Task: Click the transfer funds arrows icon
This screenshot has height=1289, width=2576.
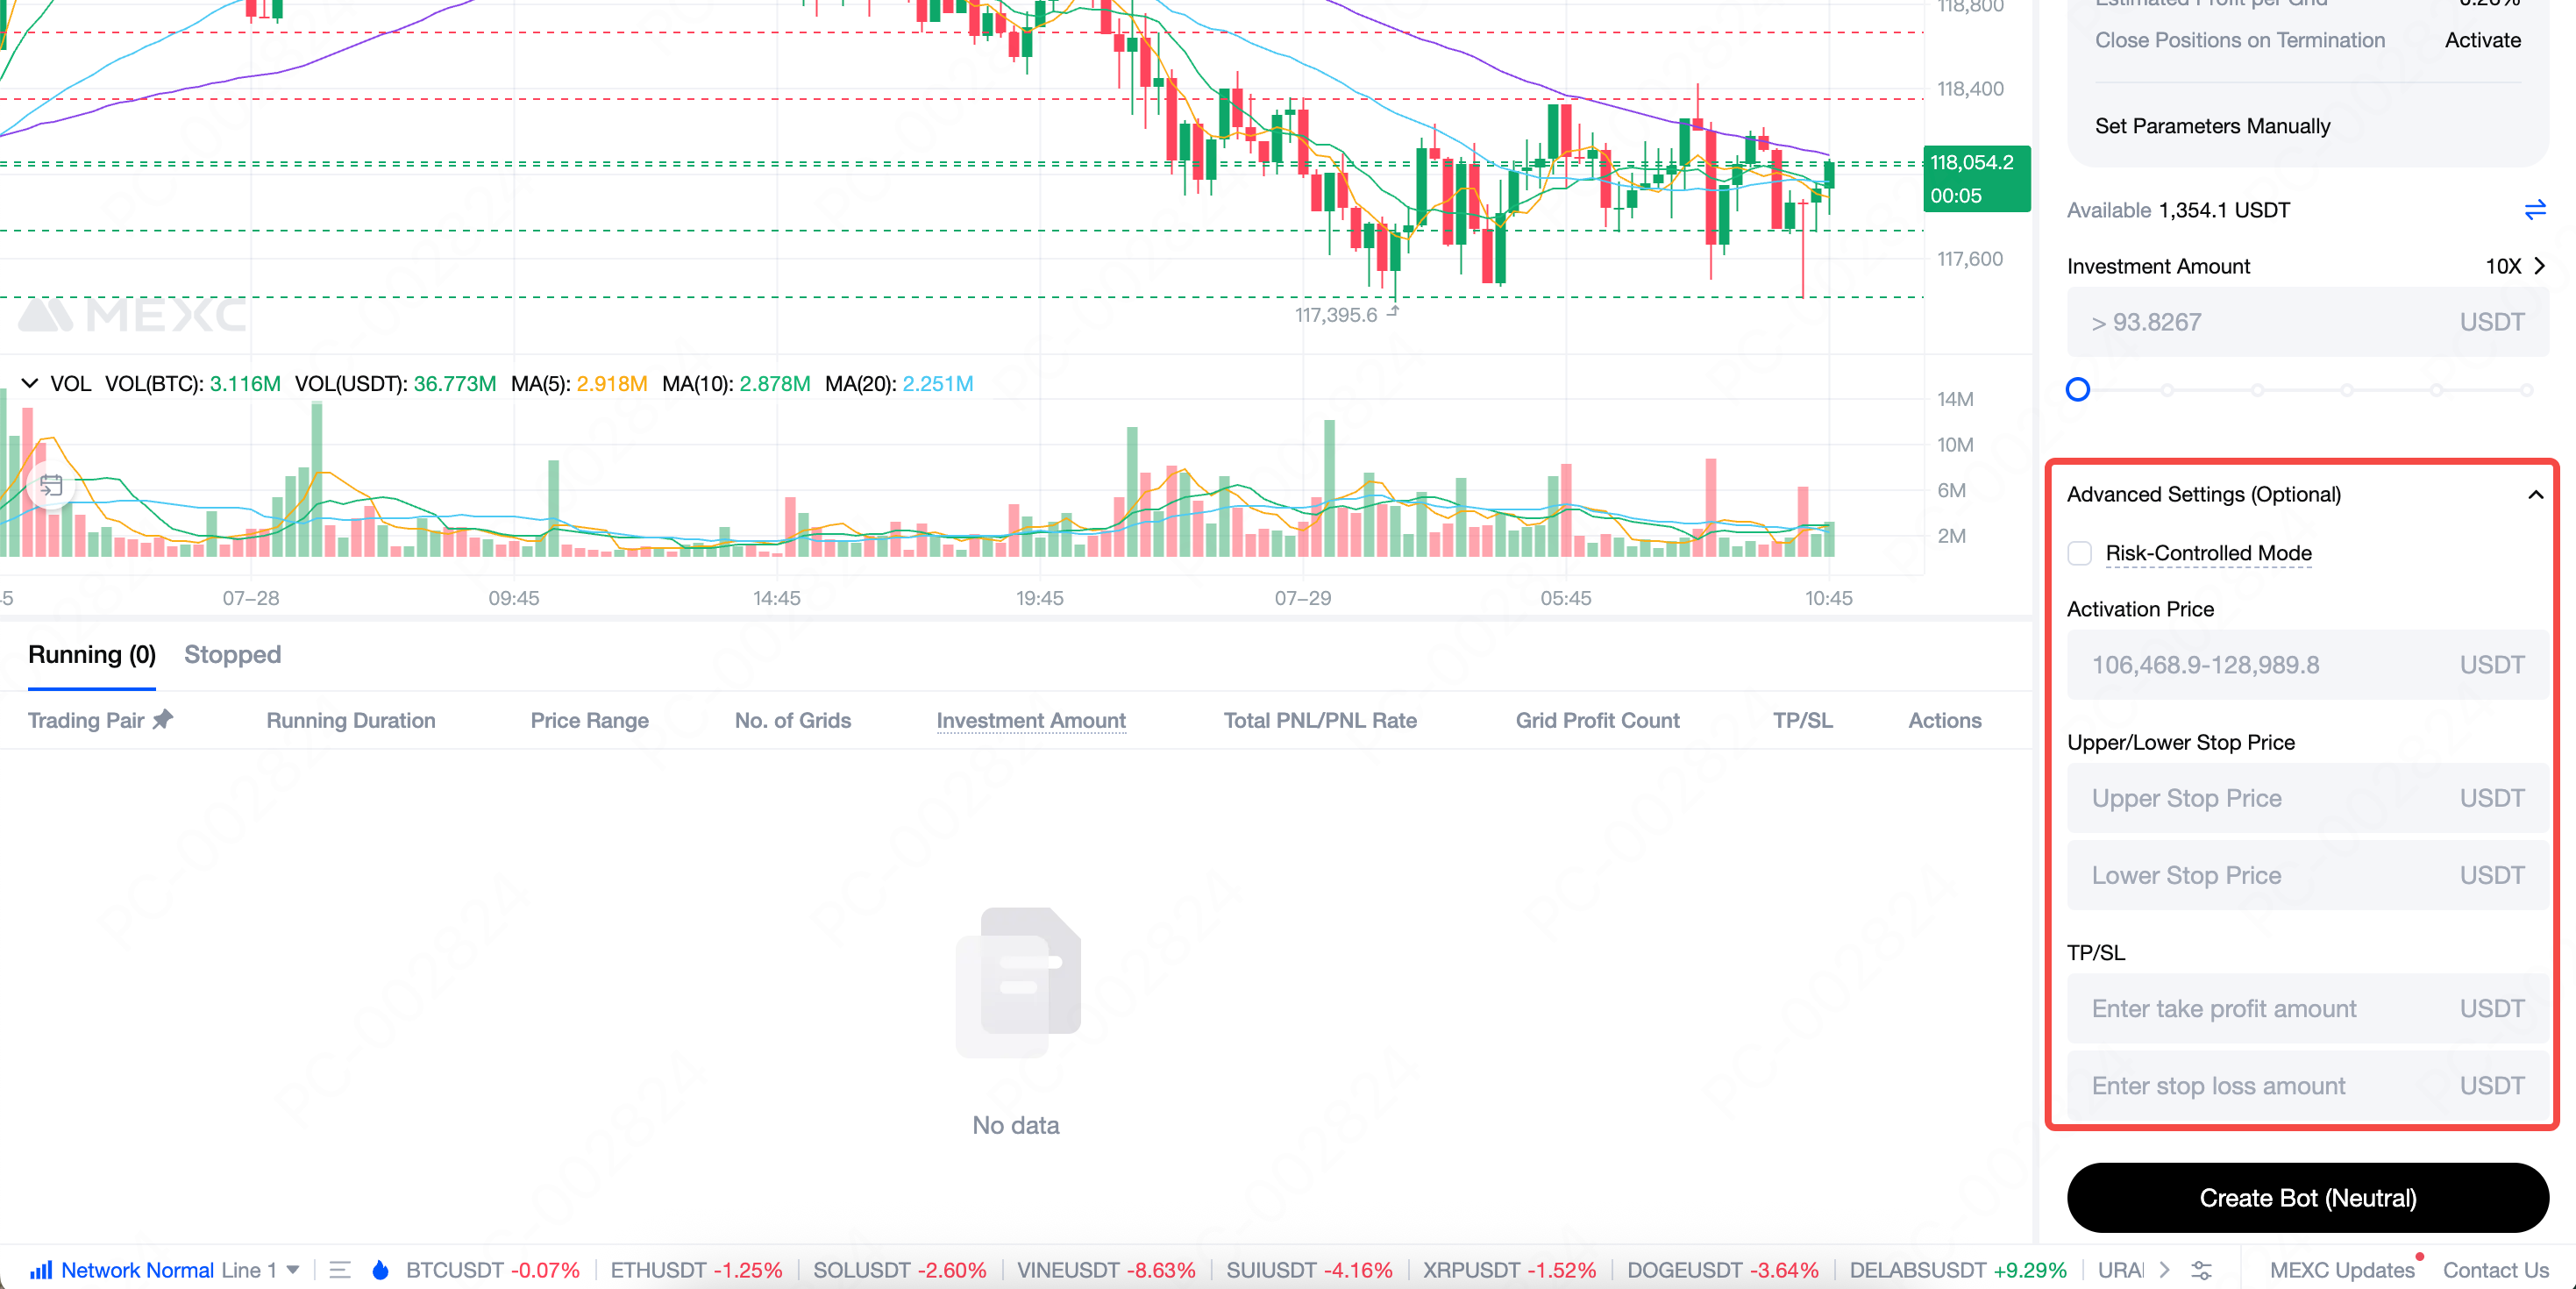Action: [2534, 210]
